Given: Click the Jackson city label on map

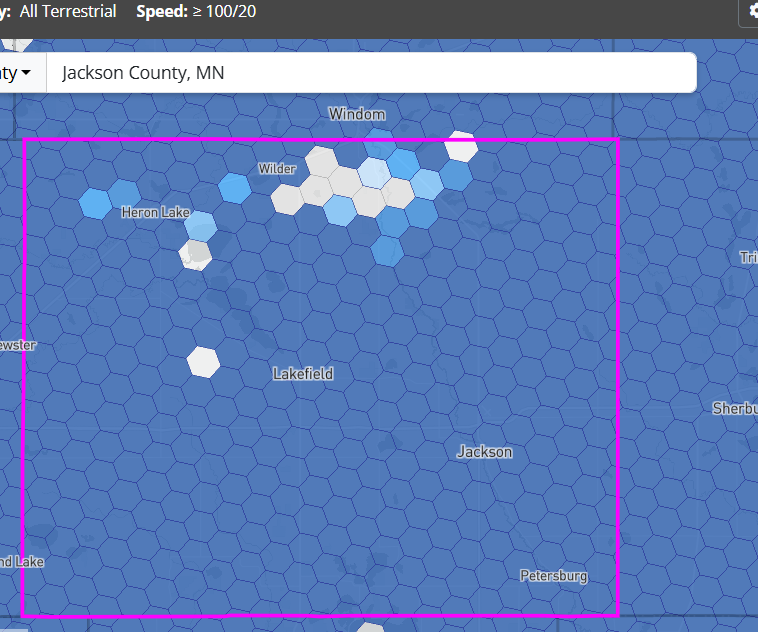Looking at the screenshot, I should pos(485,452).
